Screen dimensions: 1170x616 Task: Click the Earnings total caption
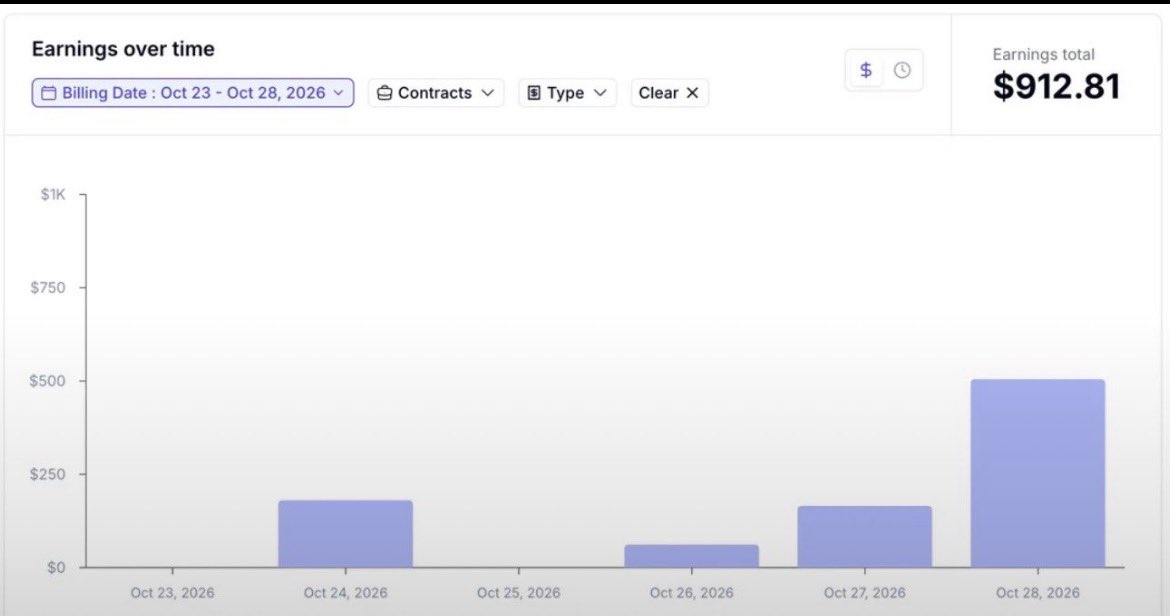click(1043, 54)
